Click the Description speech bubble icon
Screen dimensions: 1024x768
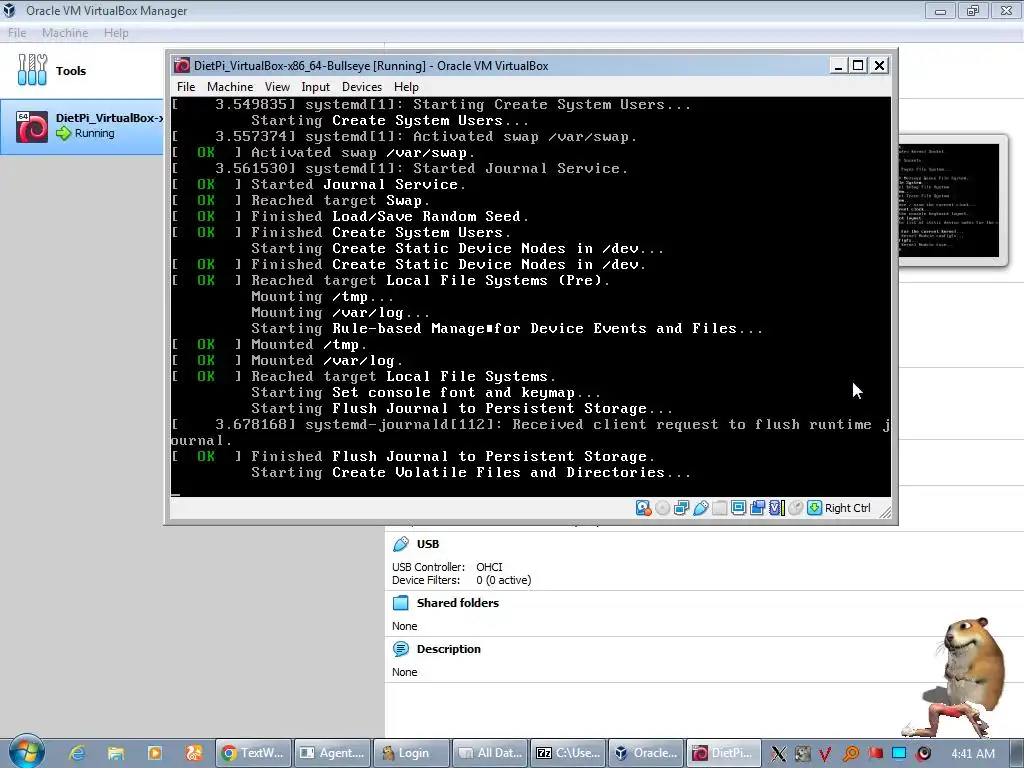[x=400, y=649]
